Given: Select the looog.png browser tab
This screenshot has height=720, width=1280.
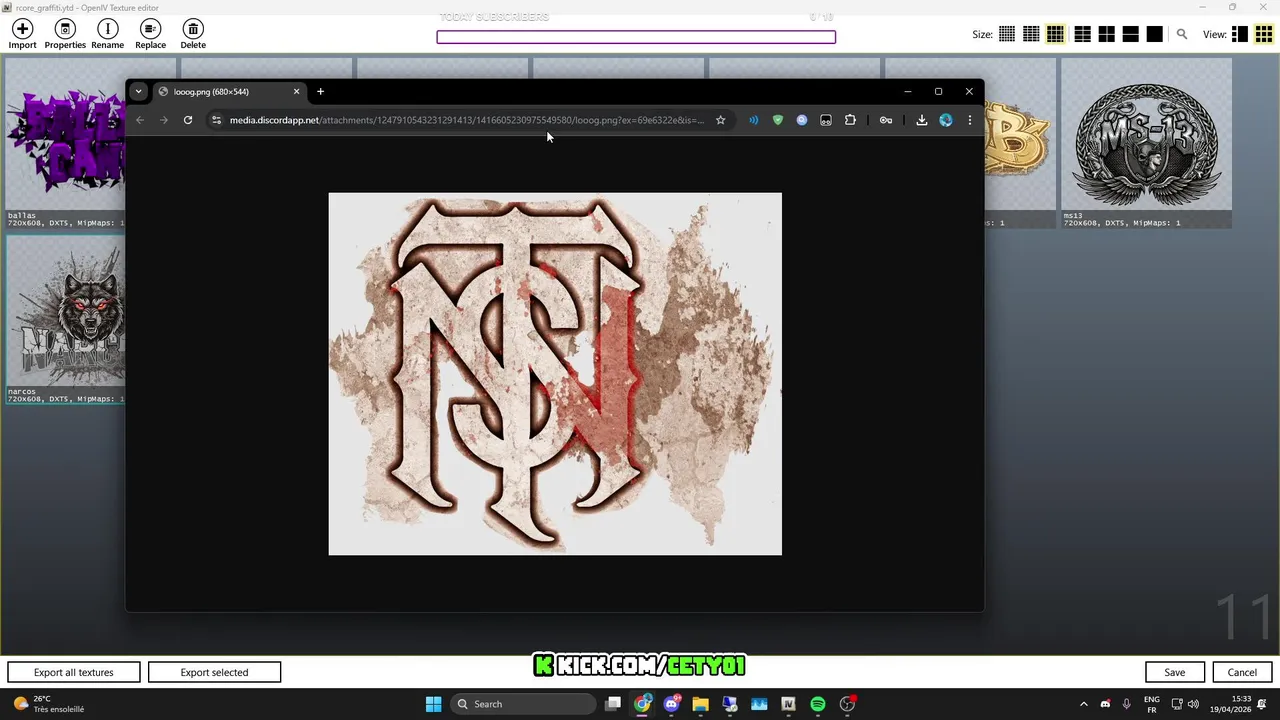Looking at the screenshot, I should (230, 91).
